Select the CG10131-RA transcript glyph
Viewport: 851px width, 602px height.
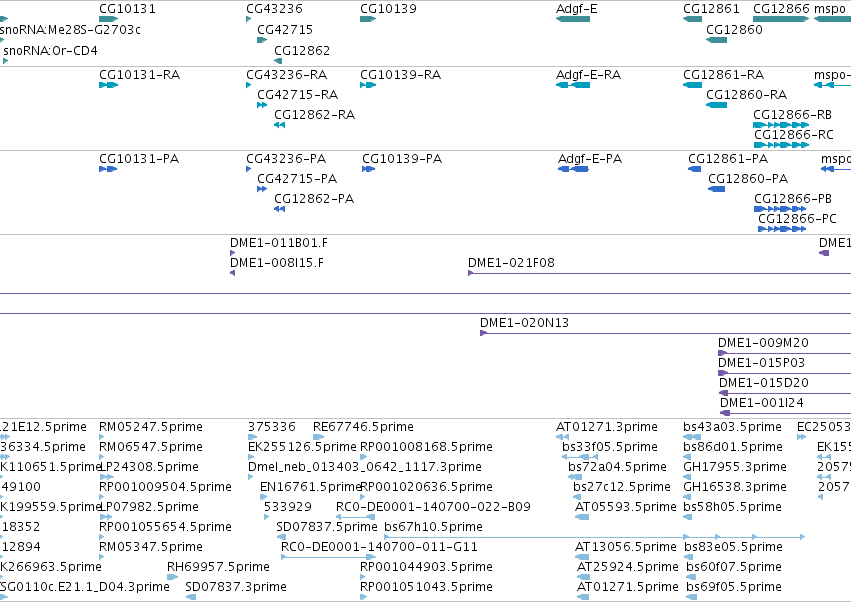(109, 85)
